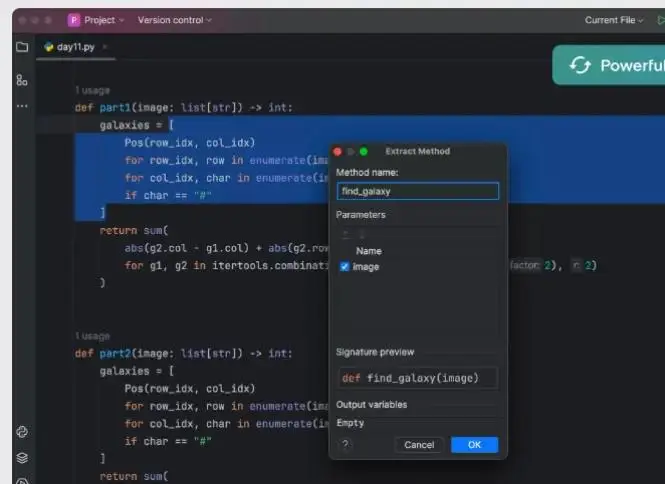665x484 pixels.
Task: Move parameter down arrow in Extract Method
Action: 362,234
